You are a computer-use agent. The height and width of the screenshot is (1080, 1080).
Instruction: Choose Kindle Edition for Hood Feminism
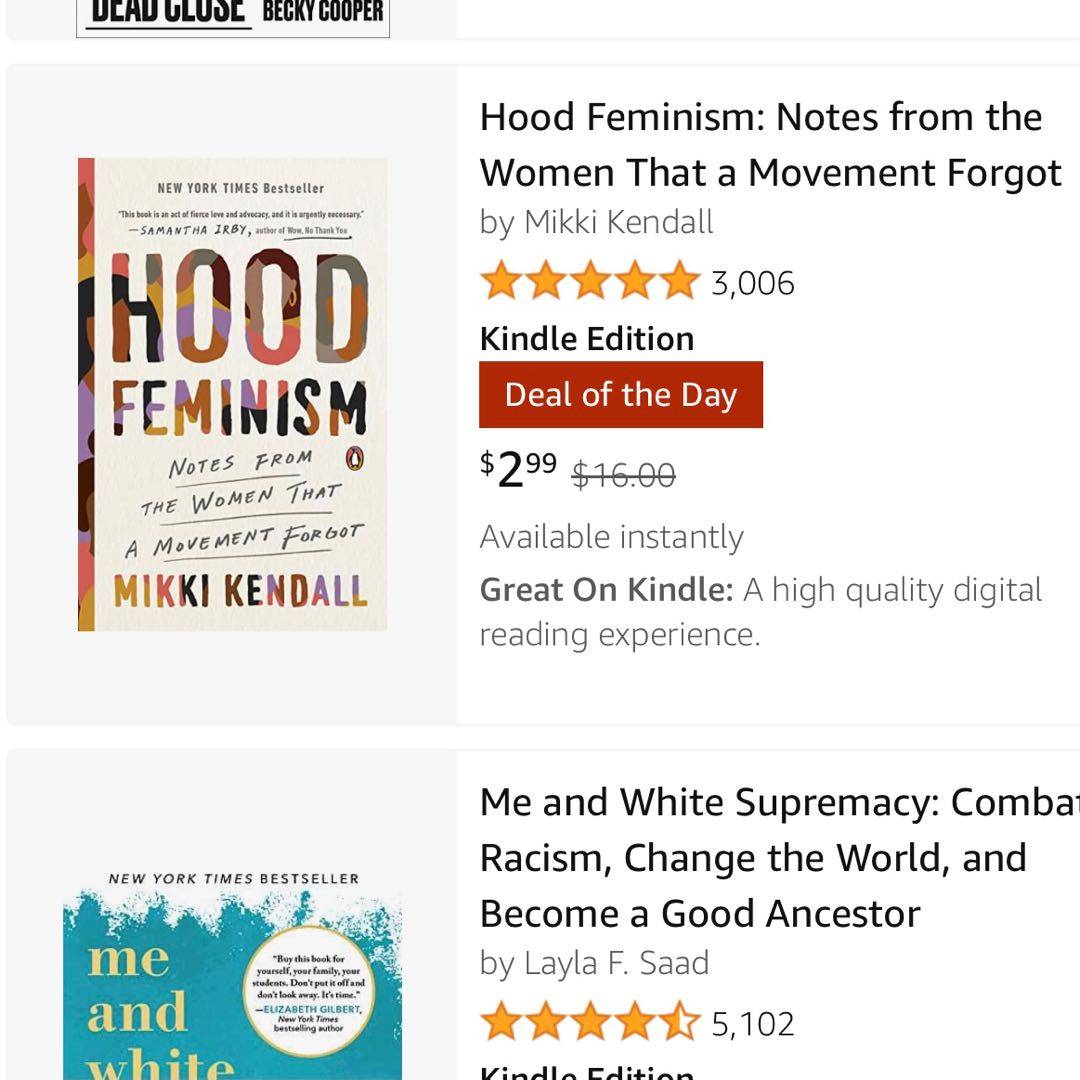[587, 339]
